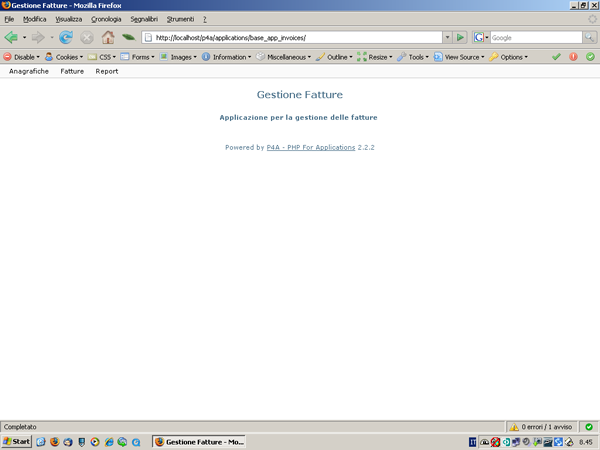Open the Home page icon
Screen dimensions: 600x450
[108, 37]
